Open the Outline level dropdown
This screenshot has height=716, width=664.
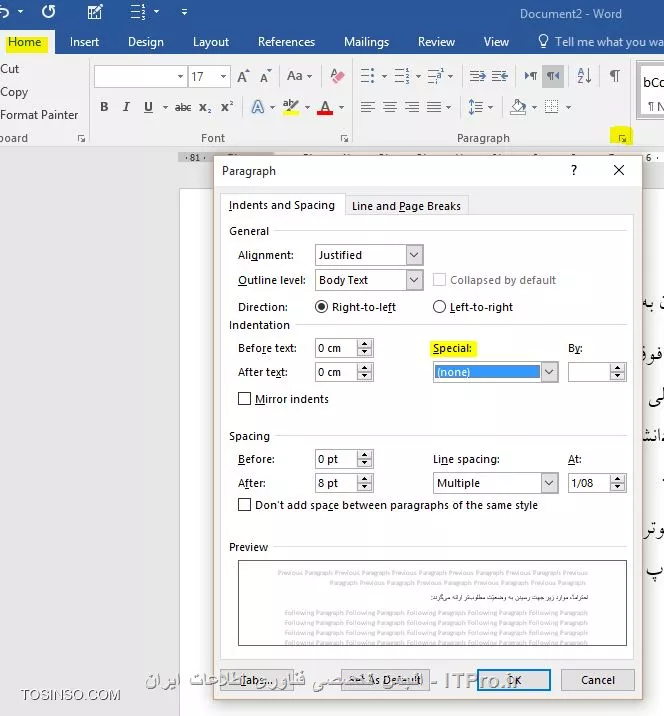pyautogui.click(x=414, y=279)
